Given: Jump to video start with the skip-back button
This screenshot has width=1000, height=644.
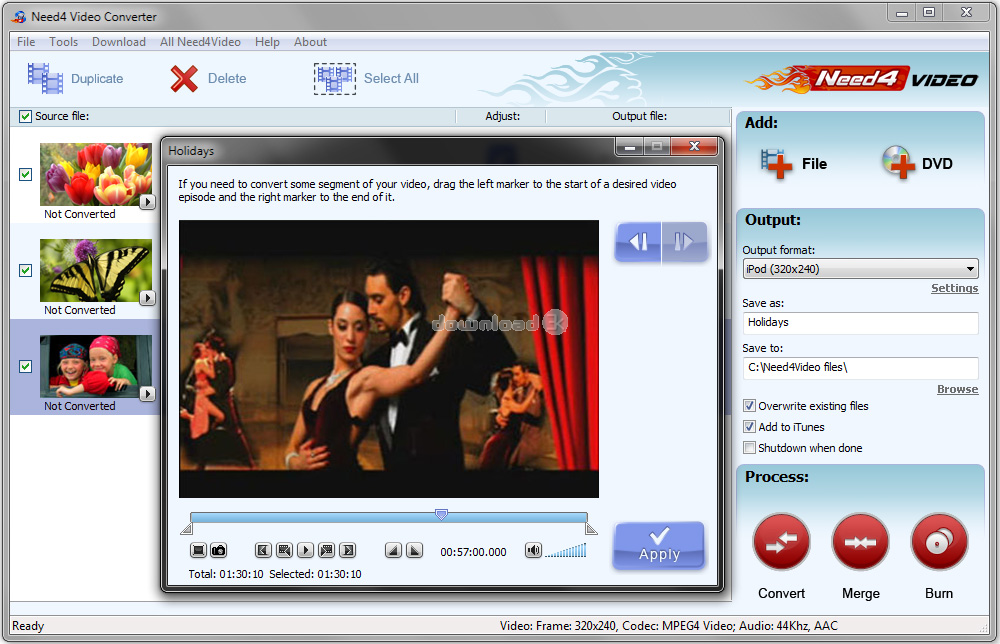Looking at the screenshot, I should click(263, 550).
